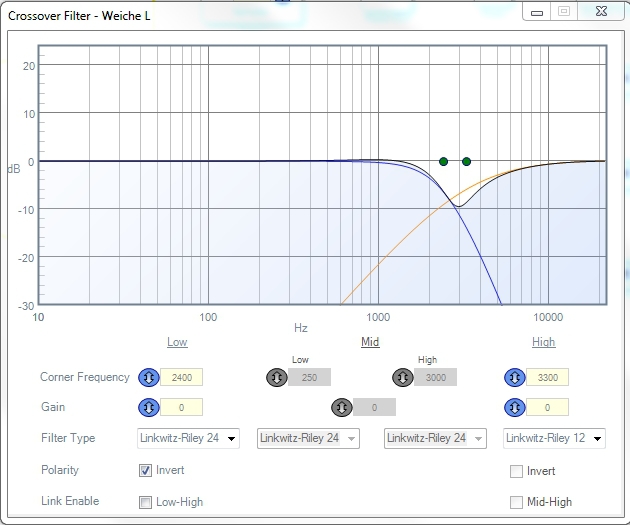The image size is (630, 525).
Task: Open the Mid Low filter type dropdown
Action: 308,438
